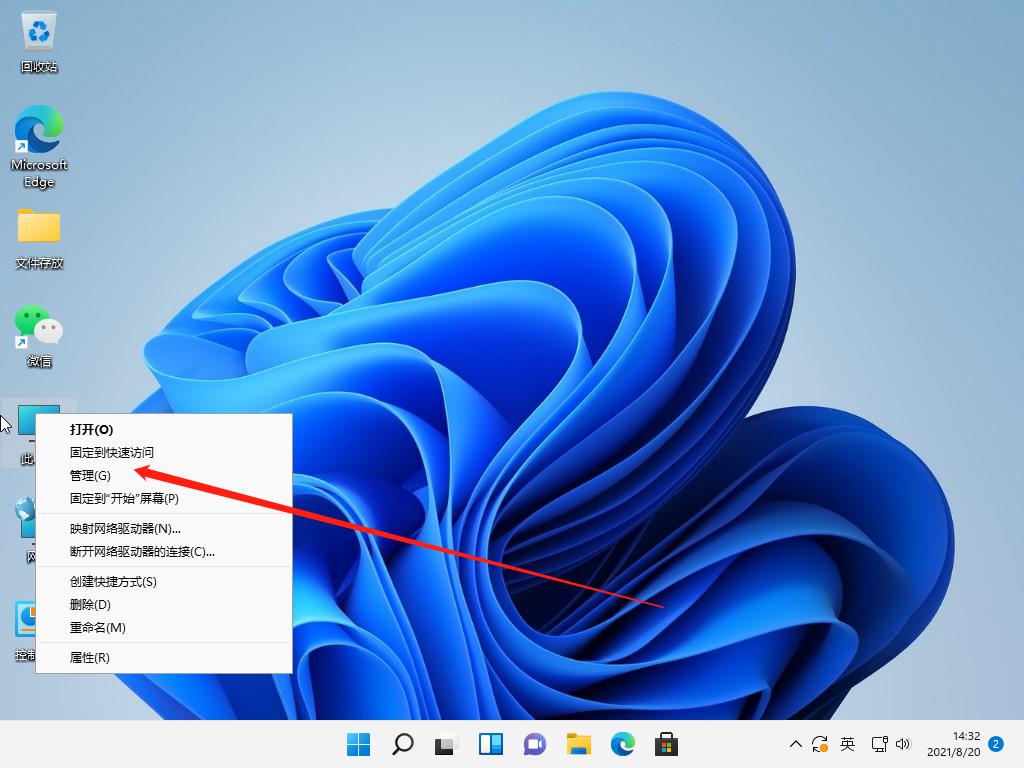Open File Explorer from the taskbar

point(578,744)
